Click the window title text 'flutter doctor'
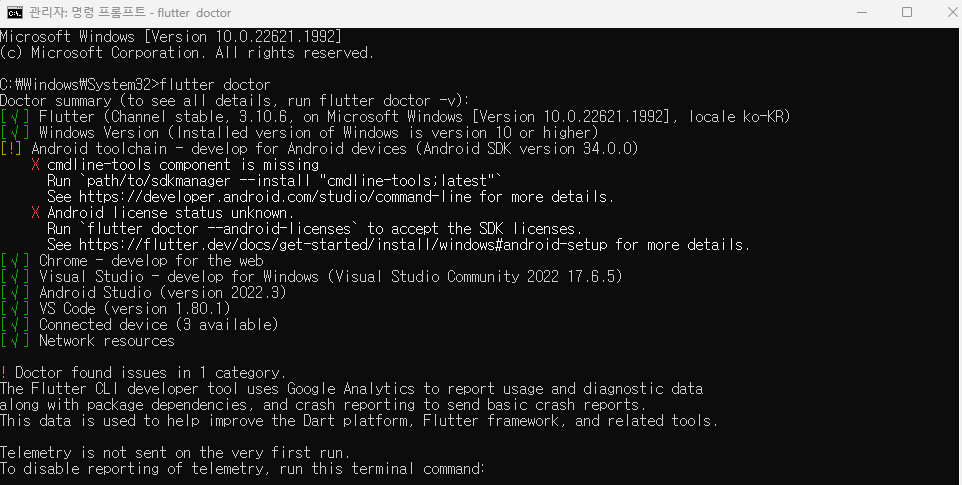Screen dimensions: 962x485 click(194, 12)
